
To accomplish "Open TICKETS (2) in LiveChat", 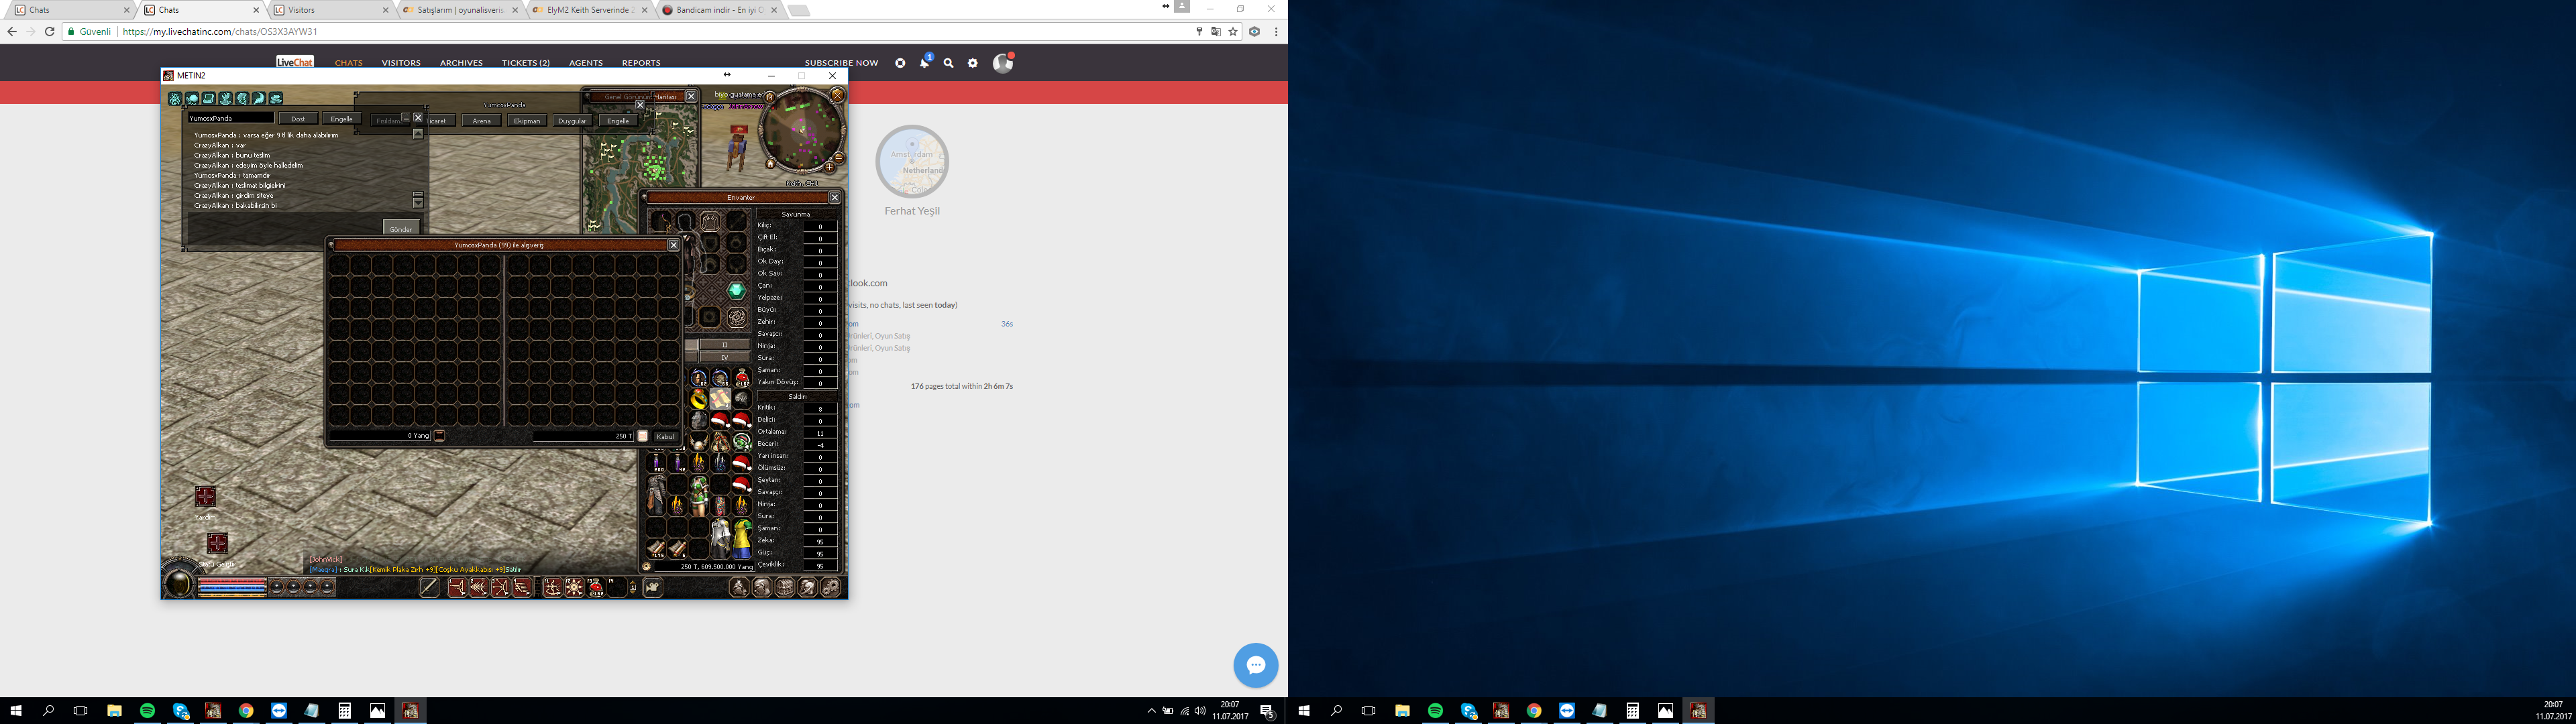I will point(526,63).
